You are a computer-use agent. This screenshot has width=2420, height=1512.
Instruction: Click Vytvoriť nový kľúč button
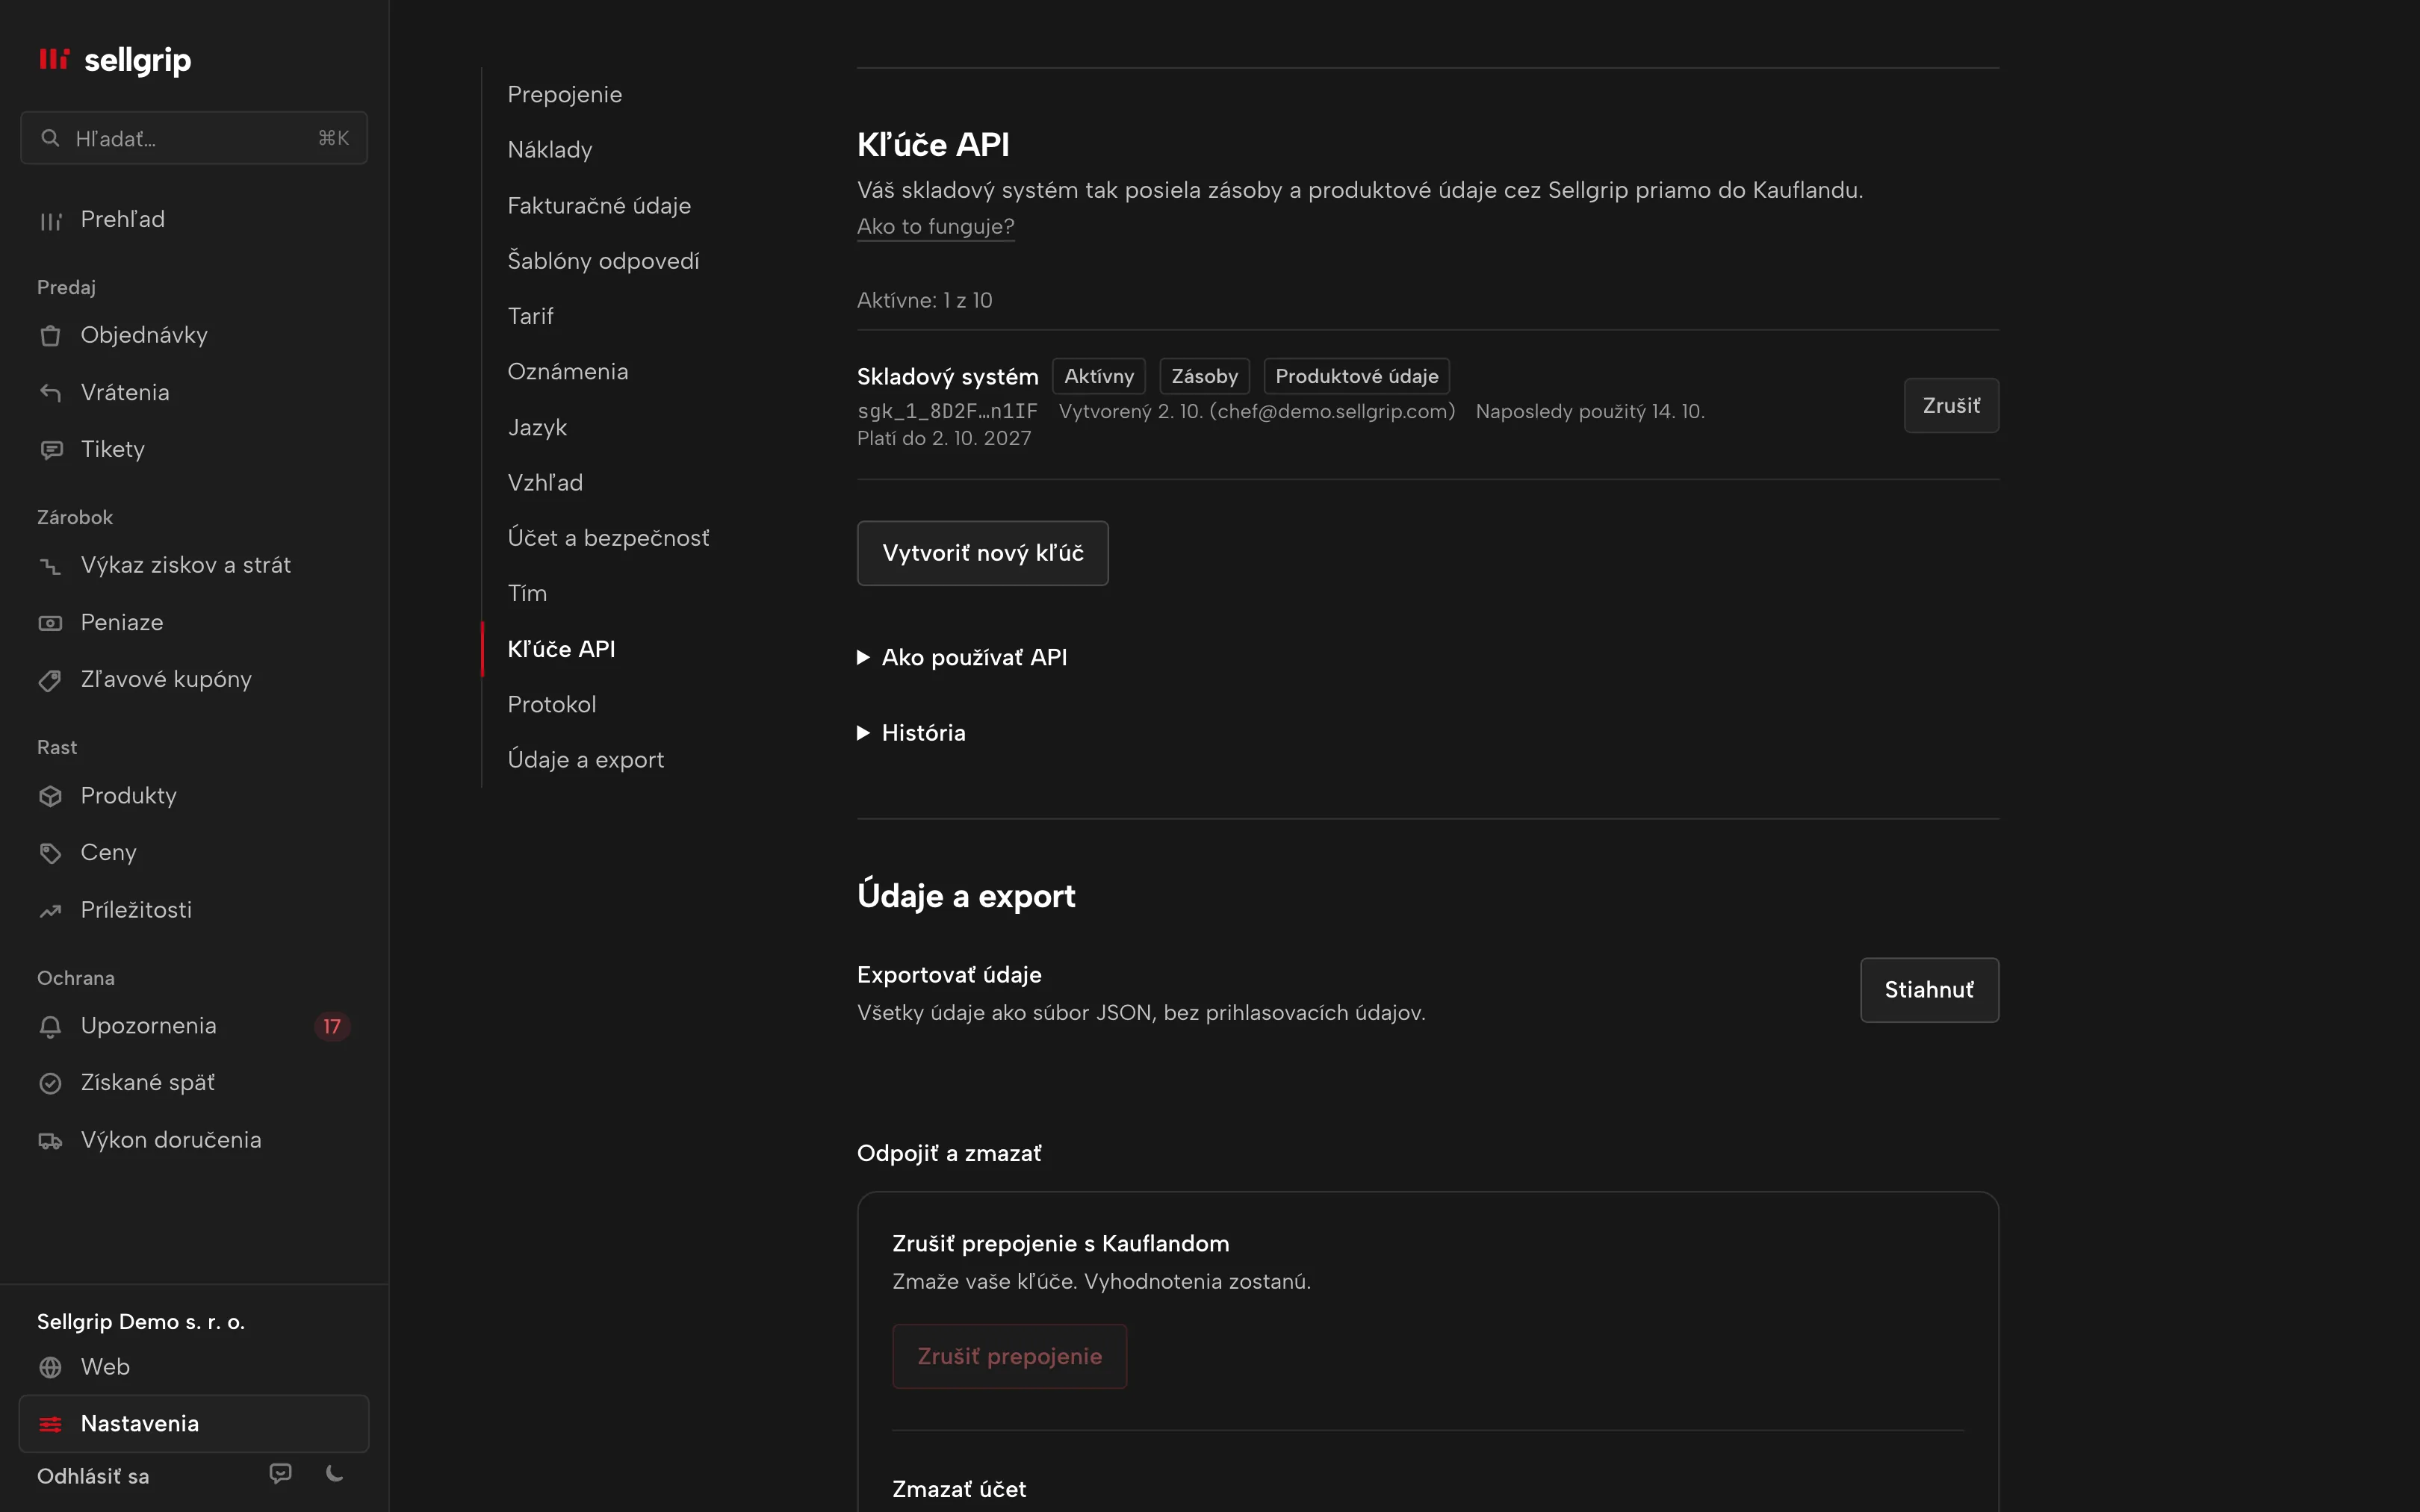983,553
